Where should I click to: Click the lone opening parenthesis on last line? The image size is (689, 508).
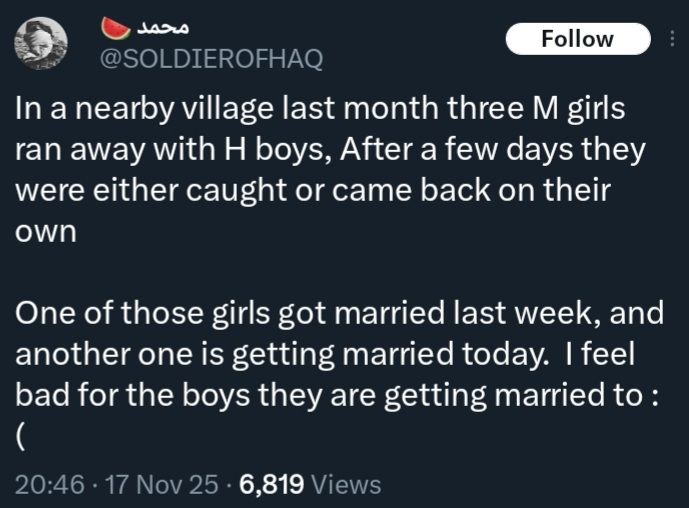pos(21,436)
